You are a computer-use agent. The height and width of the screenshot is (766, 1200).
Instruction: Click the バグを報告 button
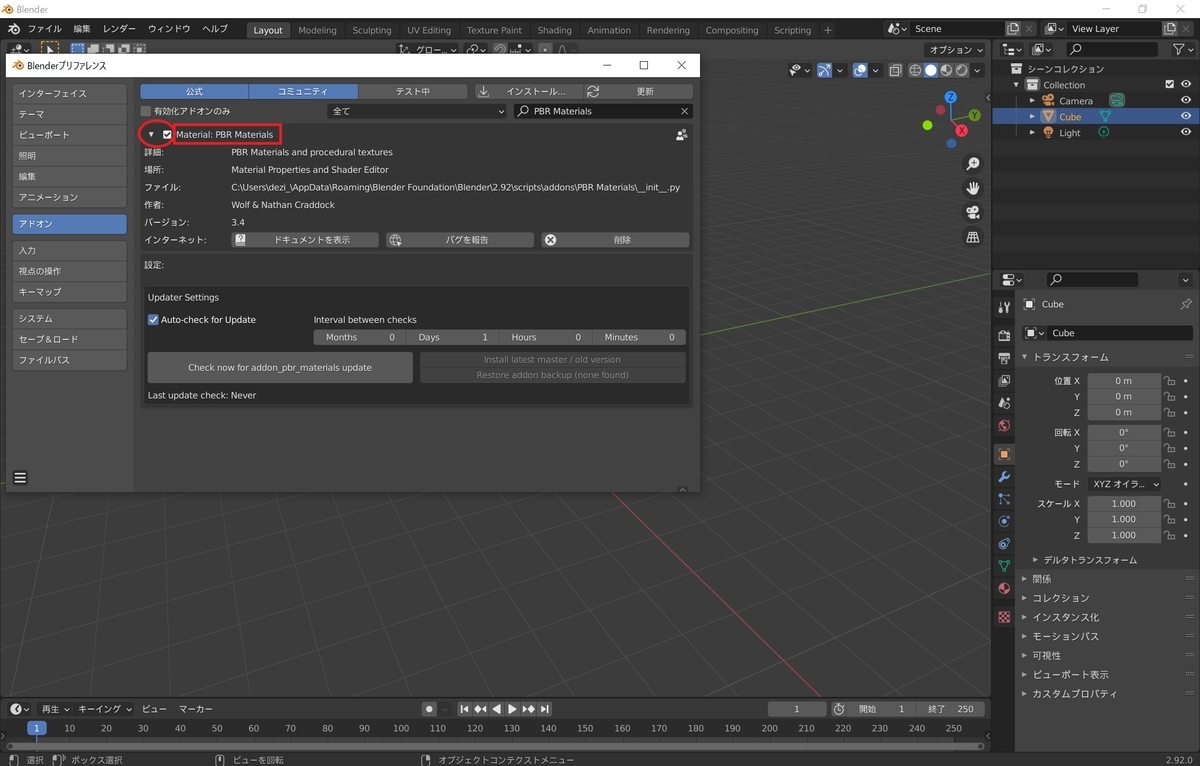click(x=460, y=240)
